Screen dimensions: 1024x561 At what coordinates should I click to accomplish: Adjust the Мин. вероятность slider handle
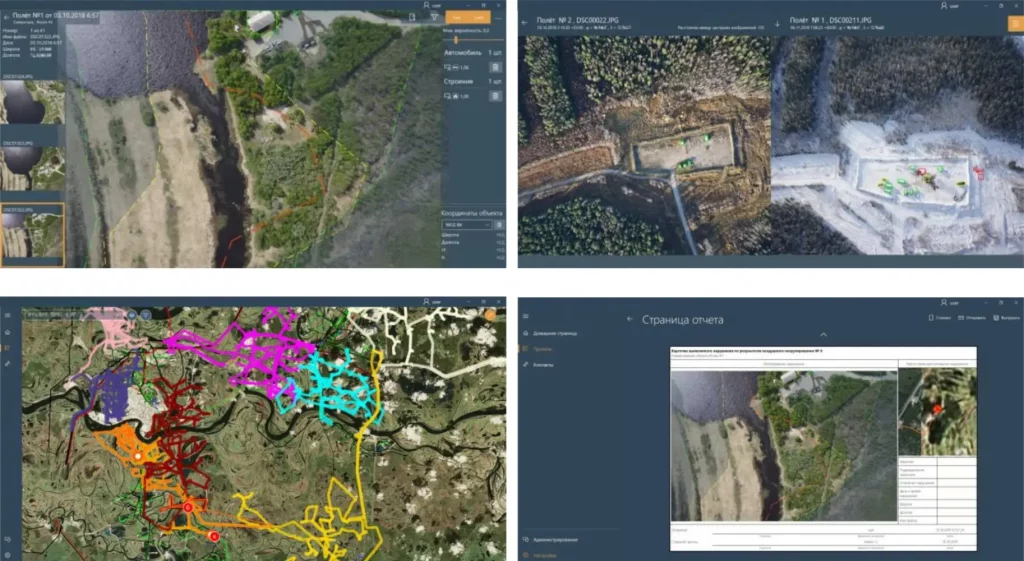point(456,40)
